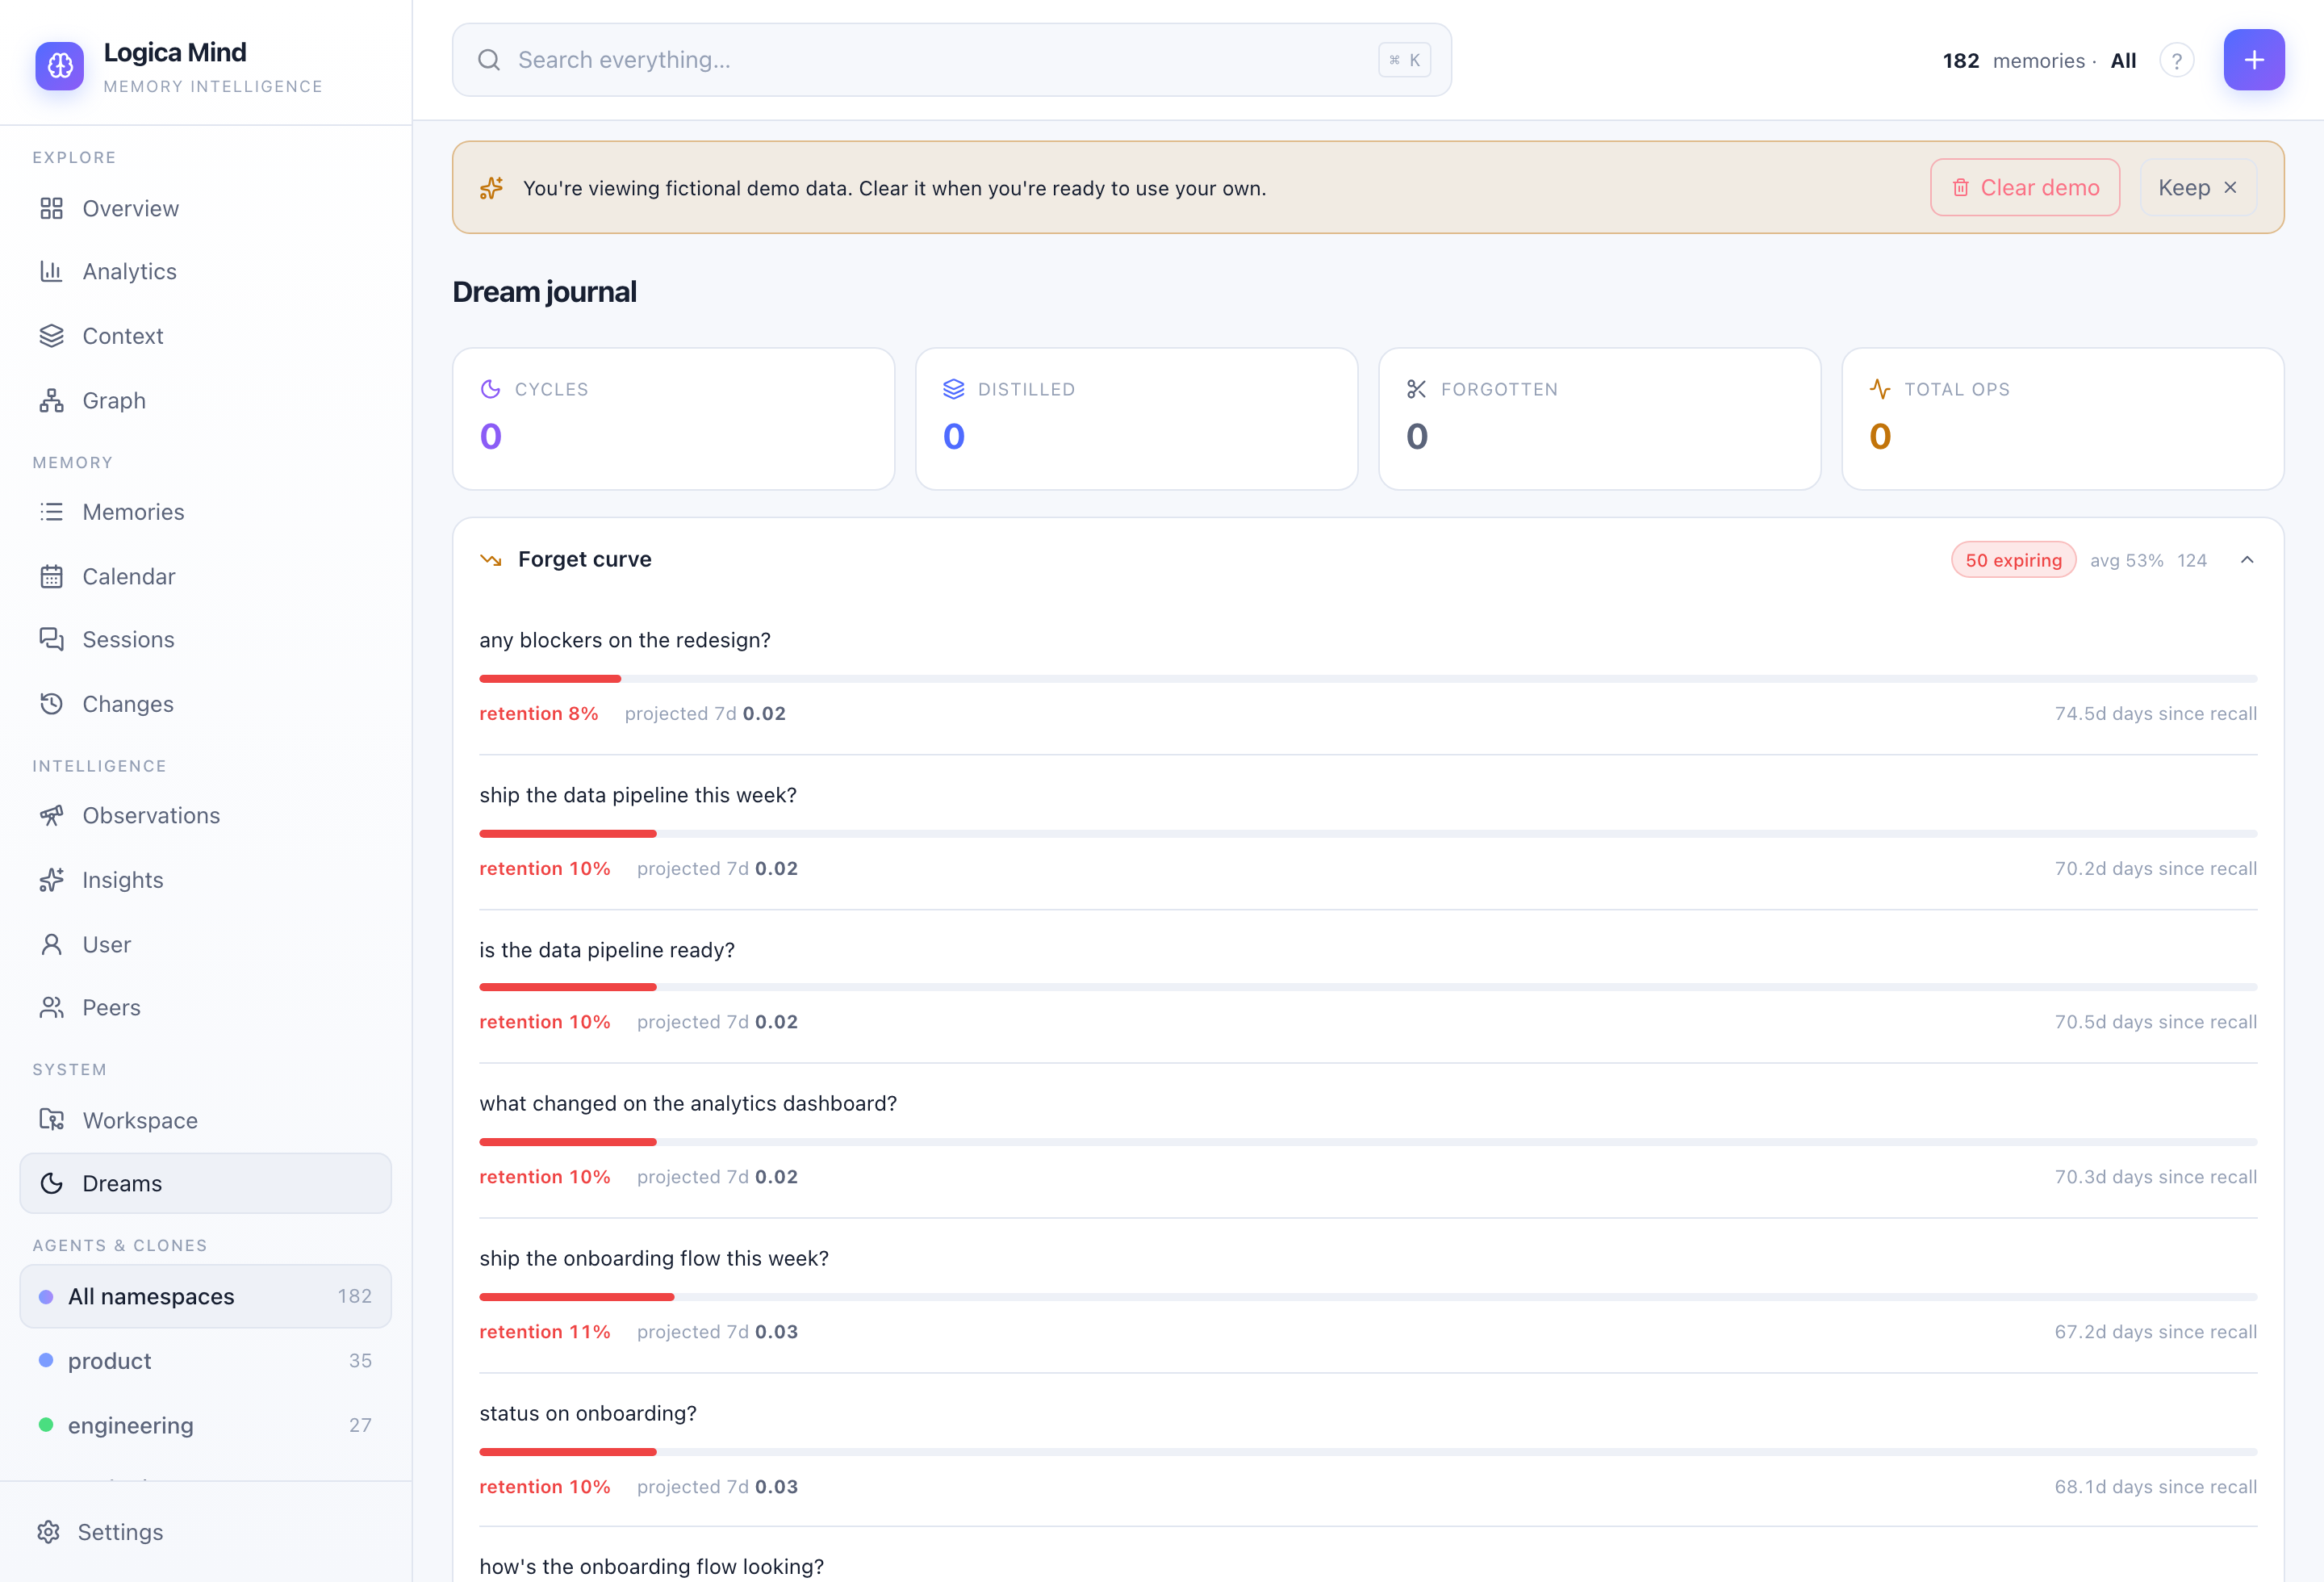Image resolution: width=2324 pixels, height=1582 pixels.
Task: Click the Total Ops stat card value
Action: click(x=1880, y=436)
